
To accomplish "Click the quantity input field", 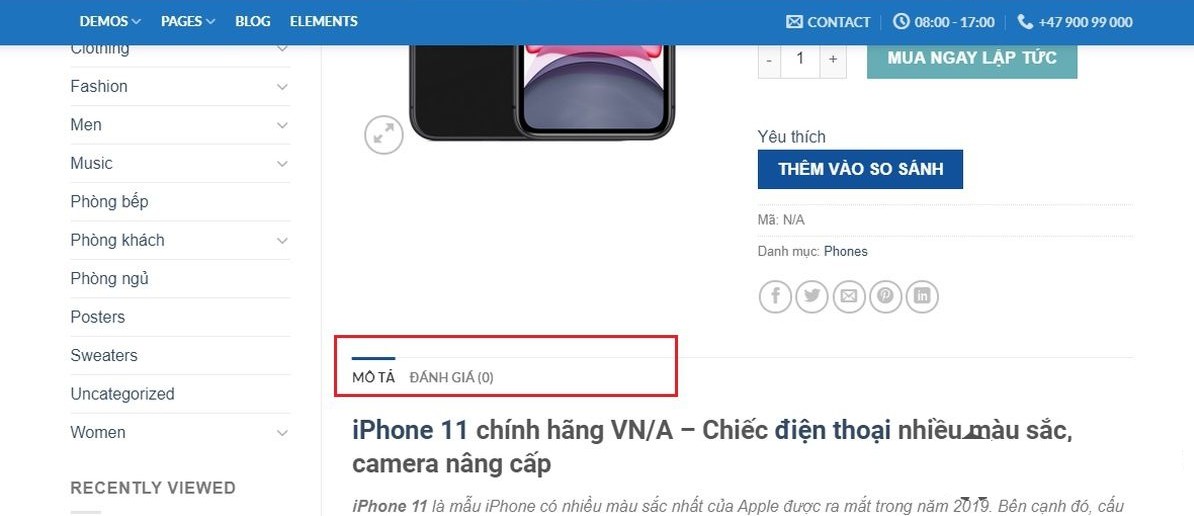I will [x=800, y=59].
